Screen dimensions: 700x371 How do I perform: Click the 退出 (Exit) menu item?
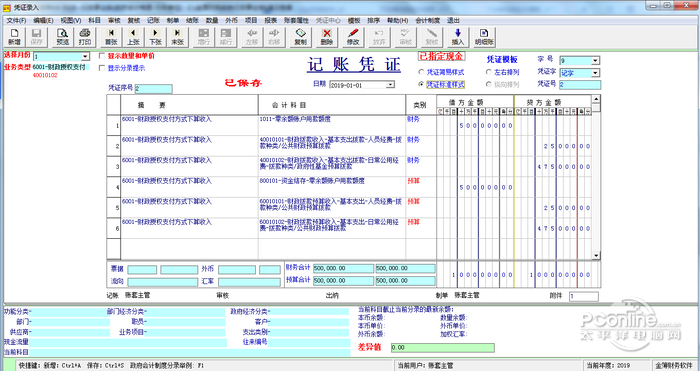tap(453, 21)
